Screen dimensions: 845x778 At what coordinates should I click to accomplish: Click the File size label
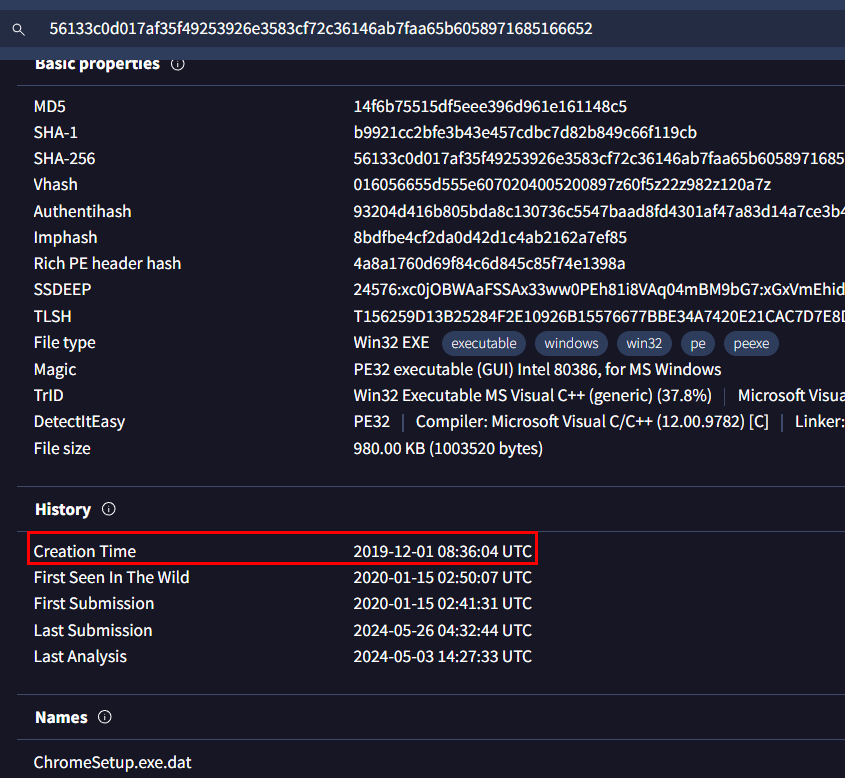click(x=62, y=448)
